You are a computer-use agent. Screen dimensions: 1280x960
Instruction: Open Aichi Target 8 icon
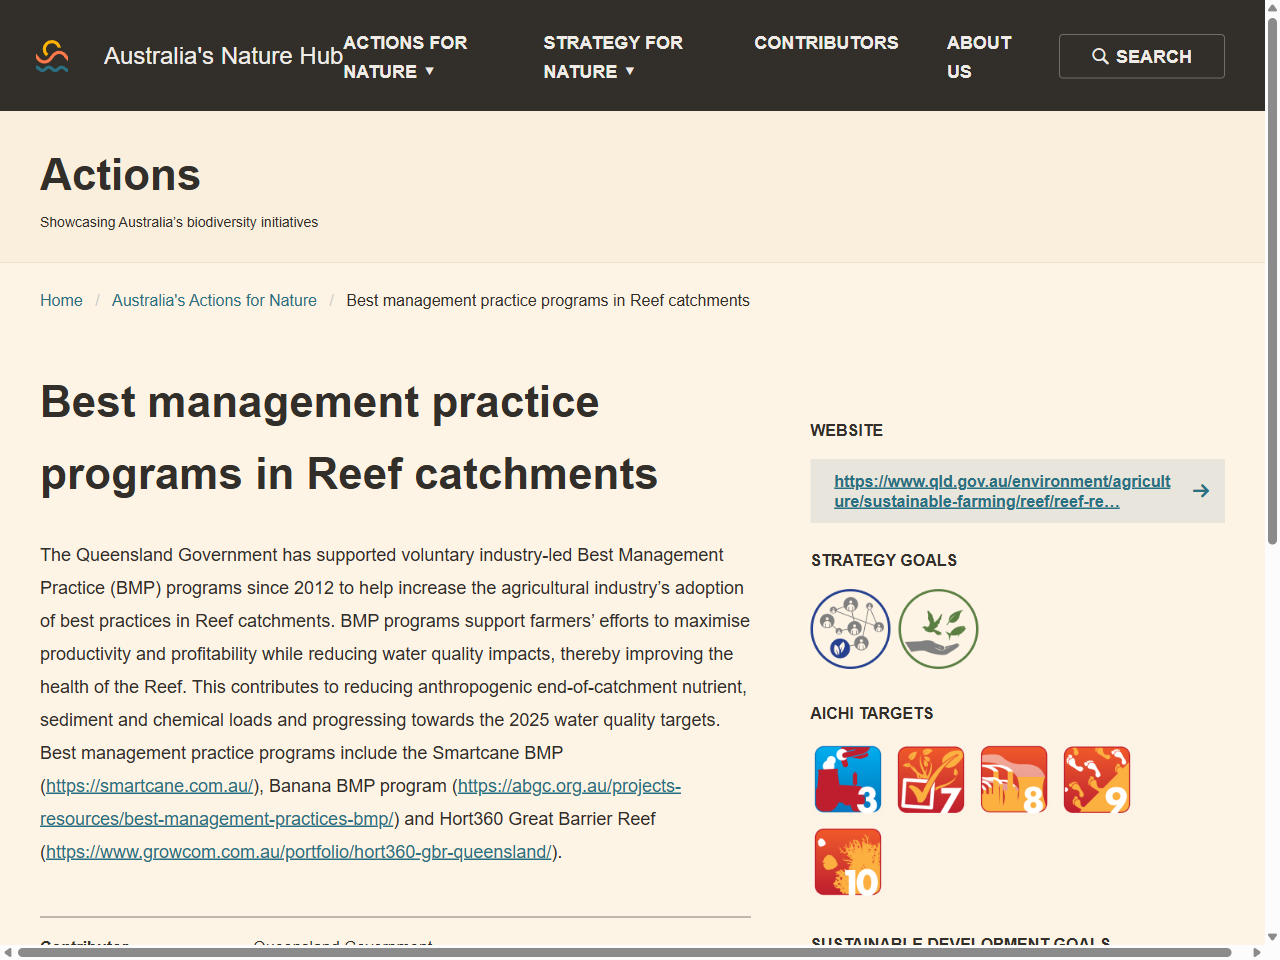(x=1013, y=779)
